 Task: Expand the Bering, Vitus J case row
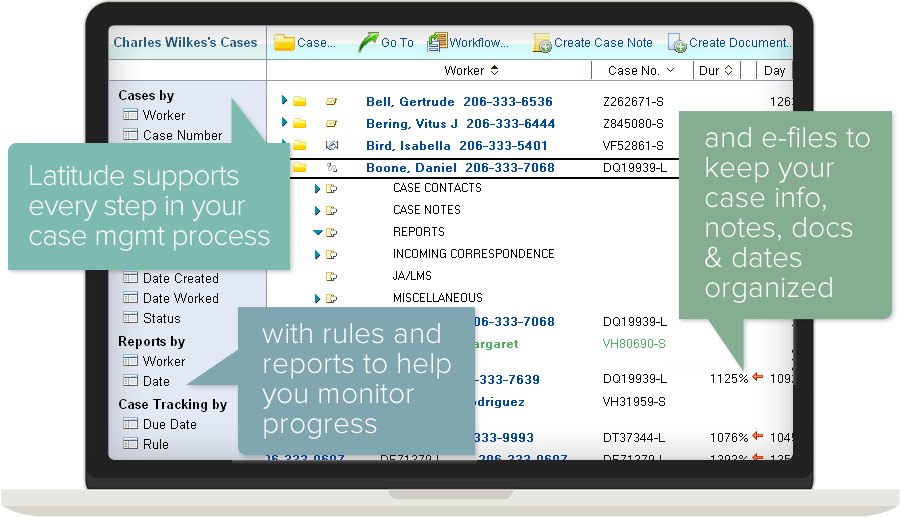[x=284, y=122]
